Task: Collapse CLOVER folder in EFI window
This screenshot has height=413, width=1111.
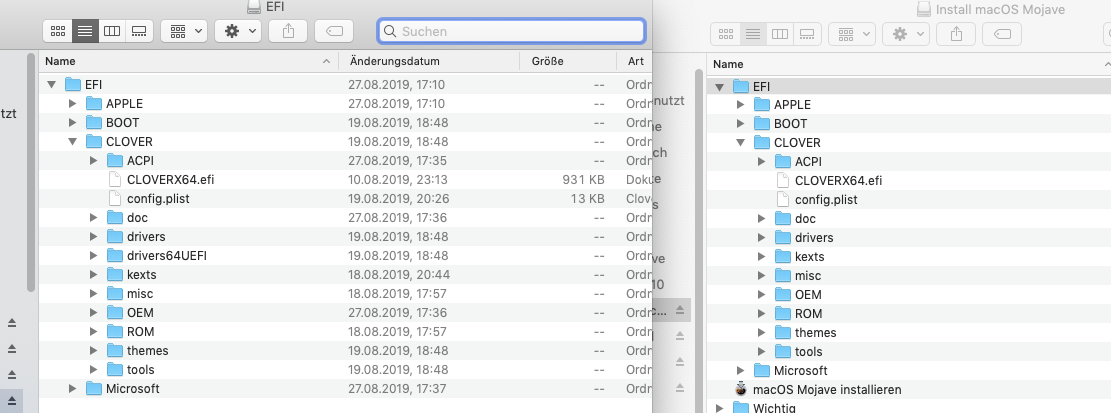Action: pos(72,142)
